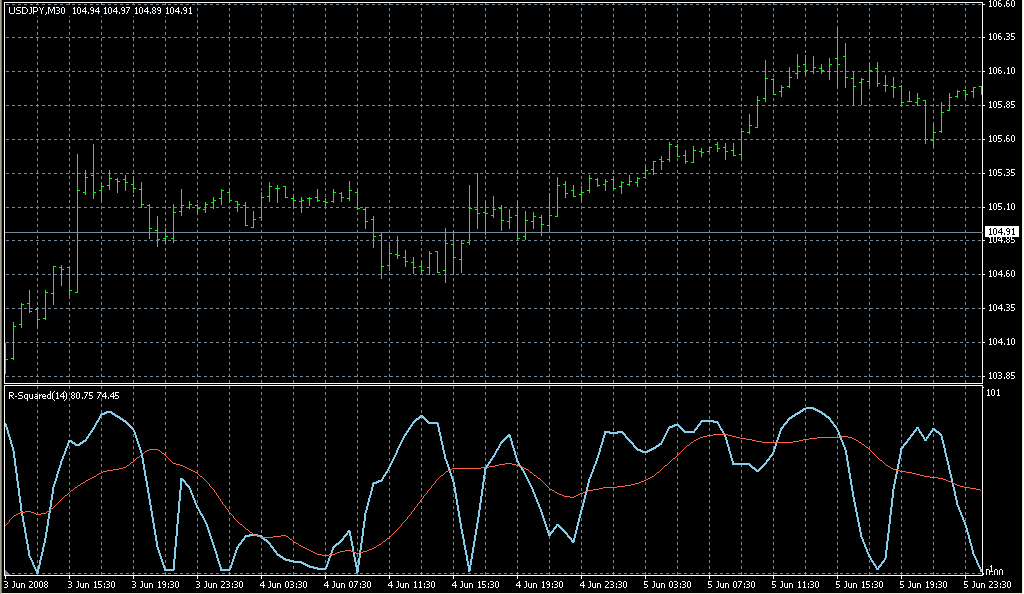Click the 104.35 price axis label

pyautogui.click(x=1001, y=308)
